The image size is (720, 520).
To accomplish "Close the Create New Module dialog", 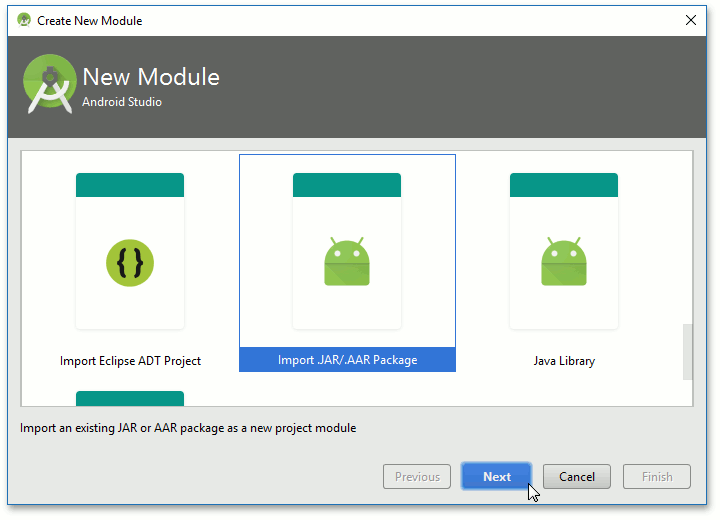I will (x=691, y=20).
